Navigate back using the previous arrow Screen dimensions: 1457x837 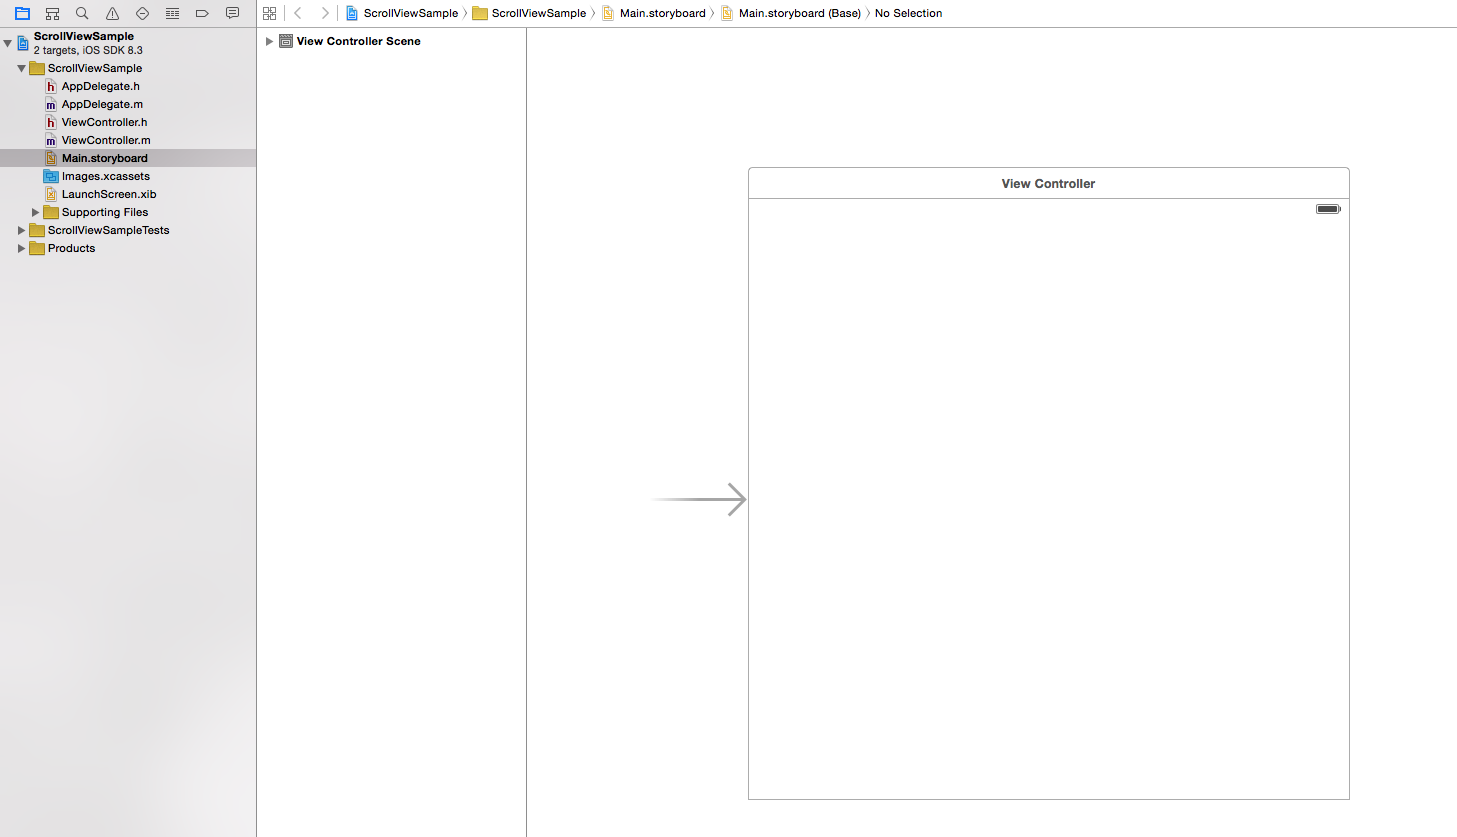point(297,13)
